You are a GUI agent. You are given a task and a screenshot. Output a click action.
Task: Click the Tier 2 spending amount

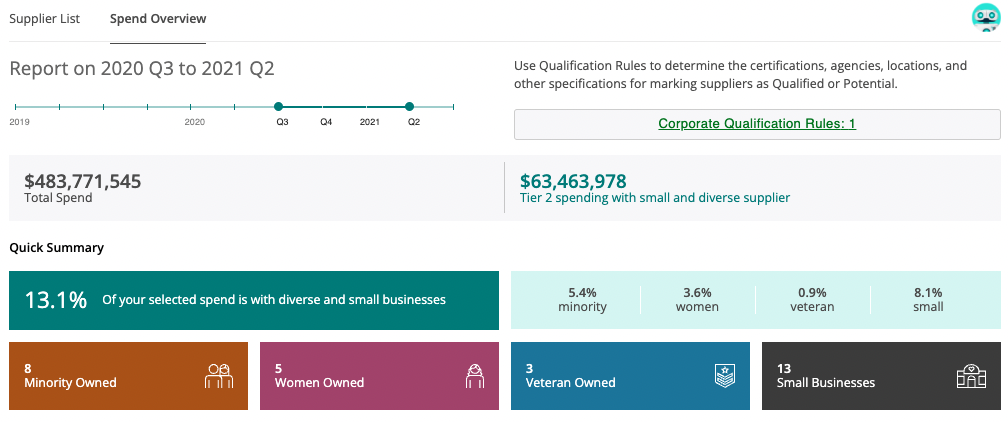coord(573,181)
